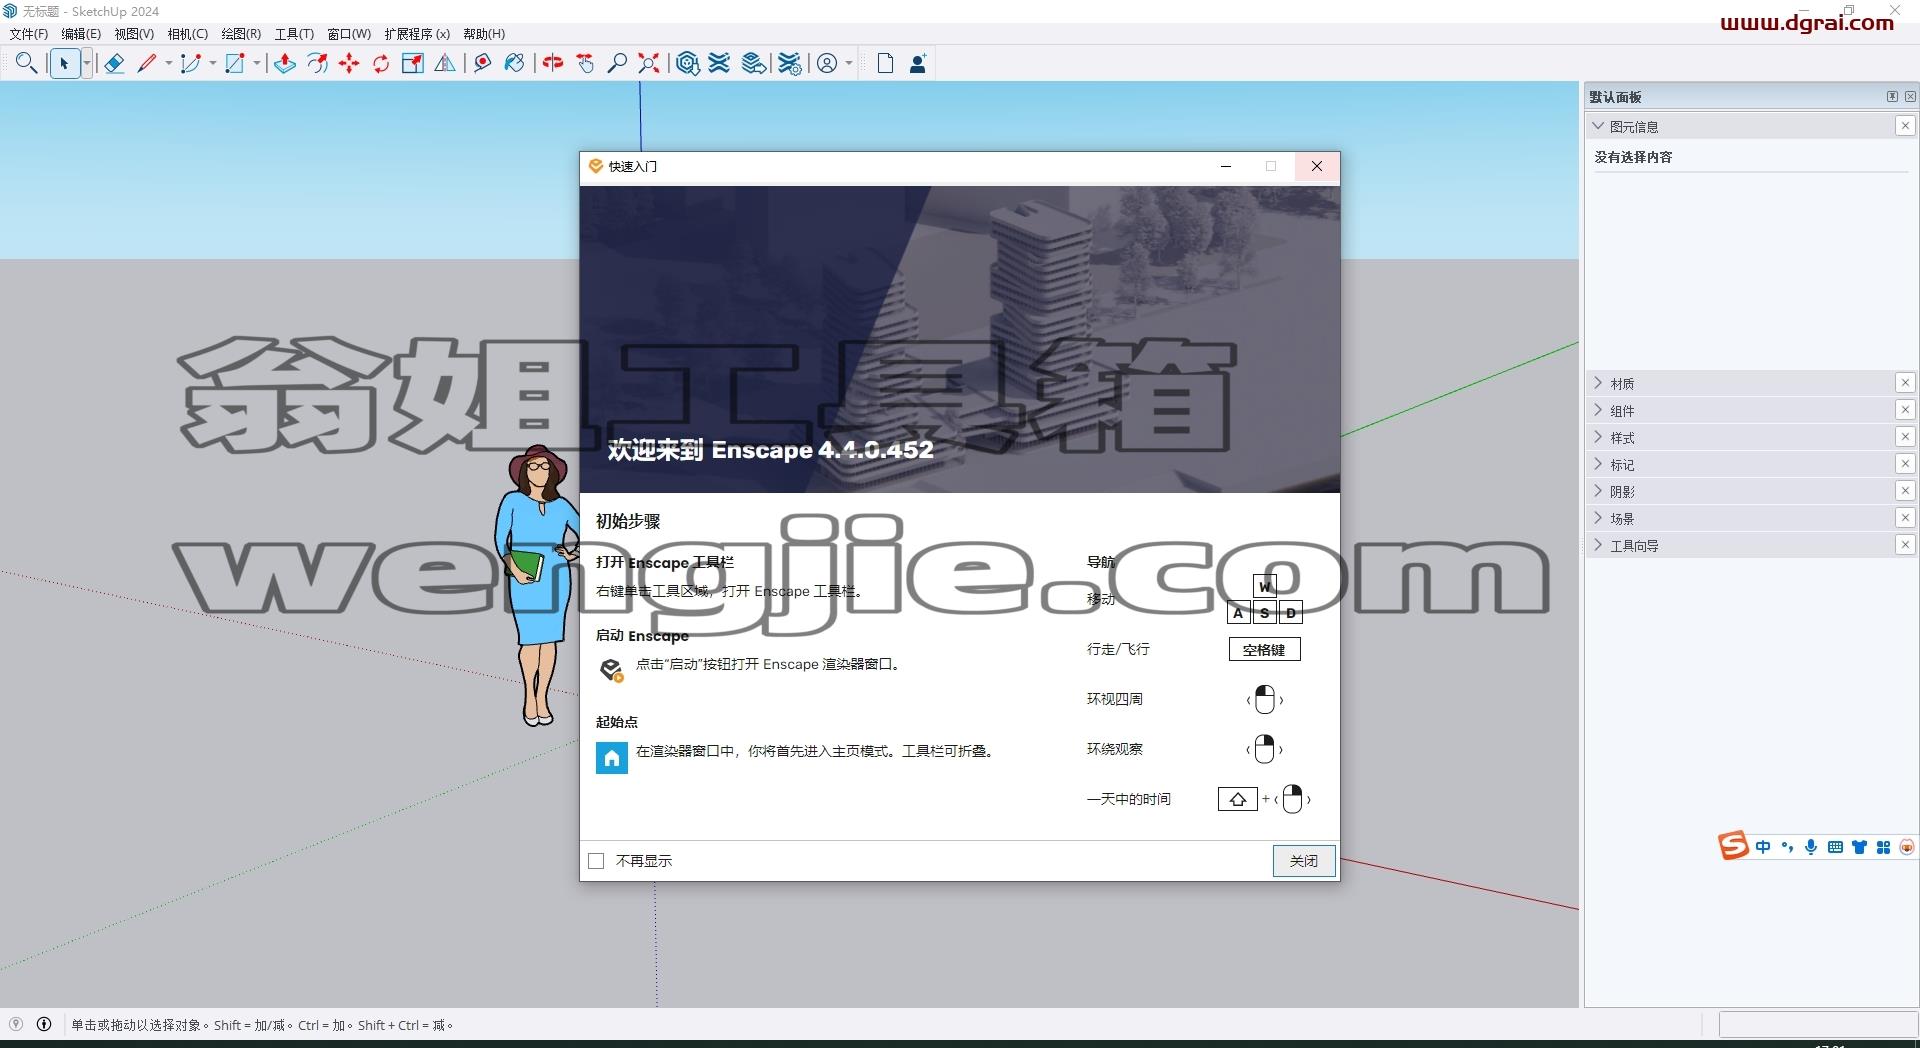Click the Enscape start icon in dialog
The image size is (1920, 1048).
coord(611,669)
